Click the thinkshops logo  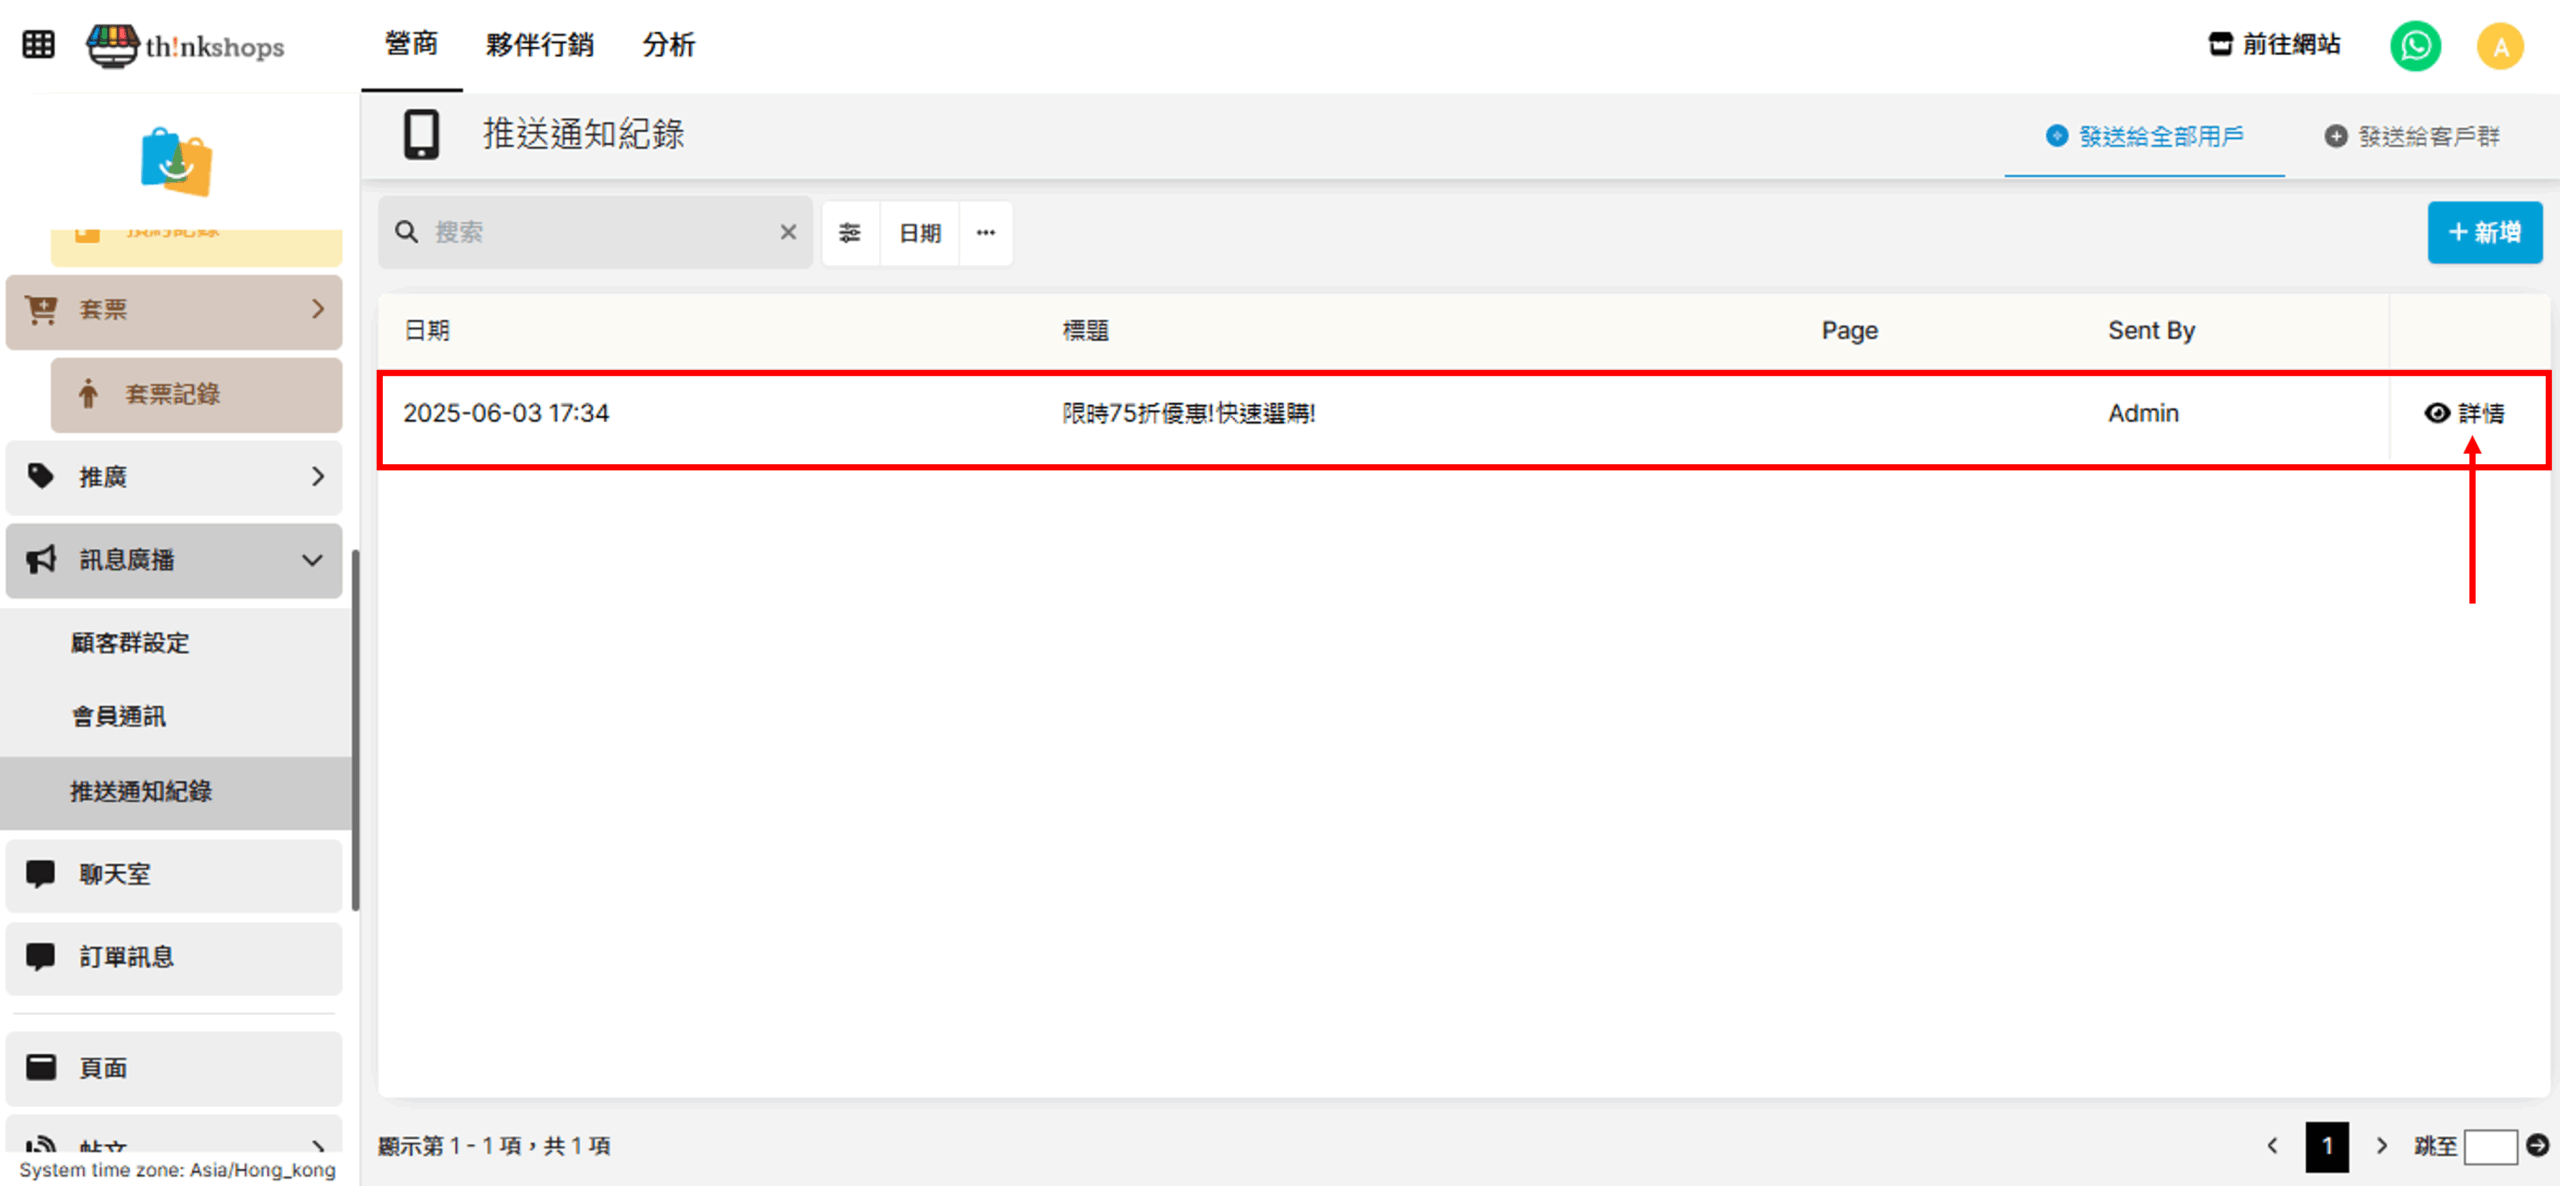[186, 45]
